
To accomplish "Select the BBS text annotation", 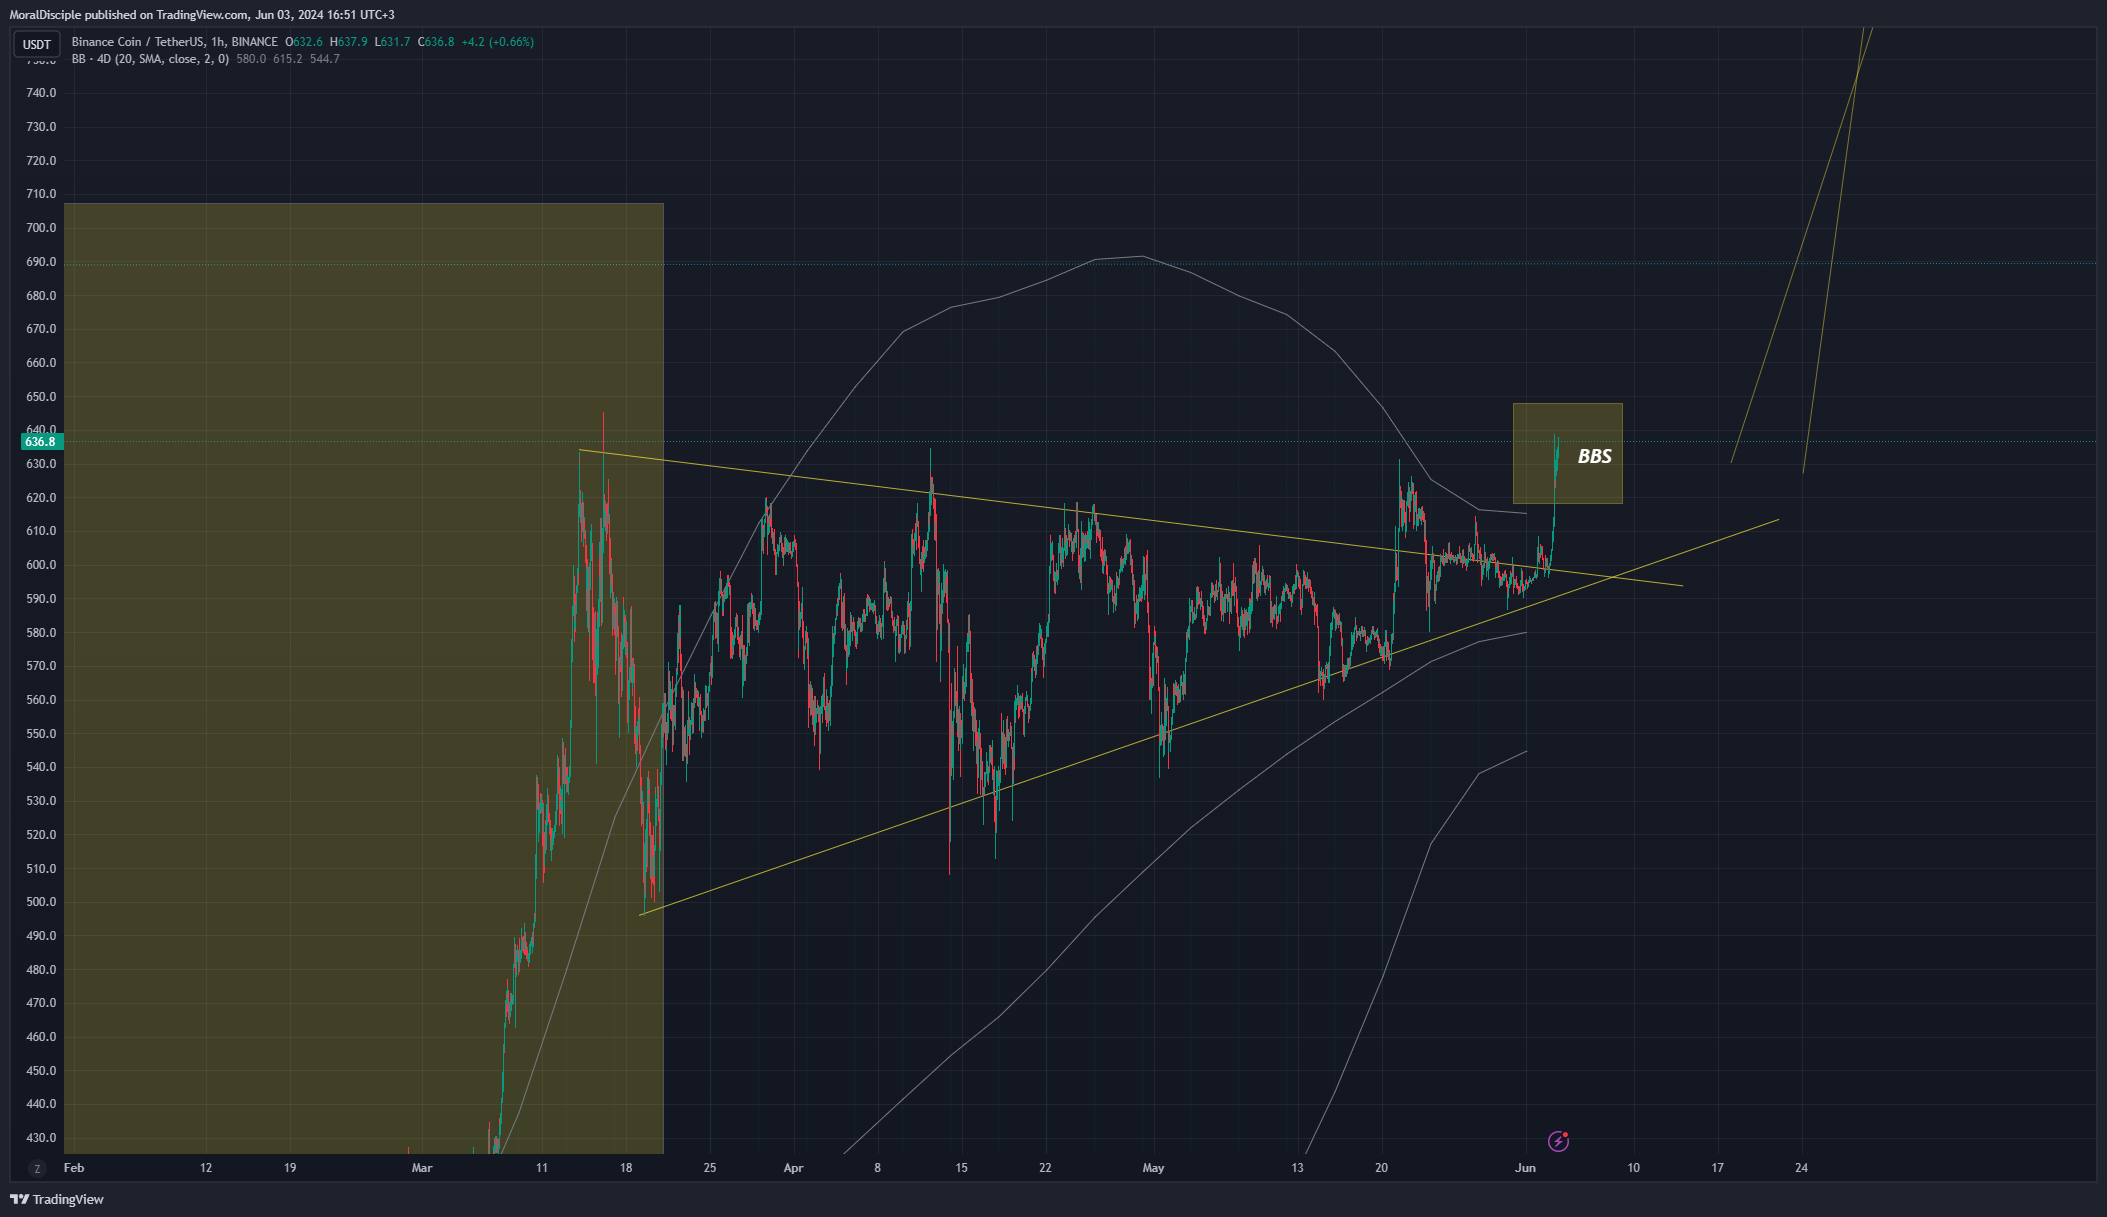I will 1594,456.
